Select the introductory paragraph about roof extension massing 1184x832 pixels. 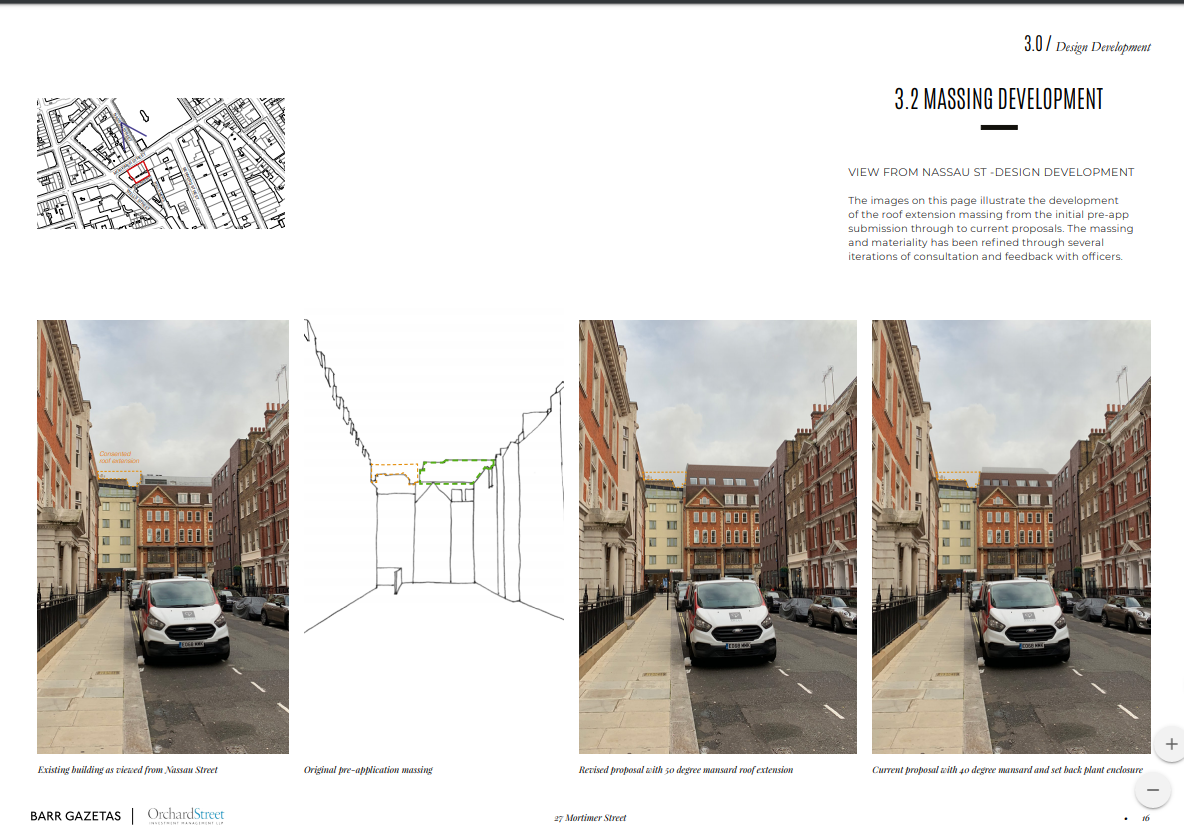991,228
